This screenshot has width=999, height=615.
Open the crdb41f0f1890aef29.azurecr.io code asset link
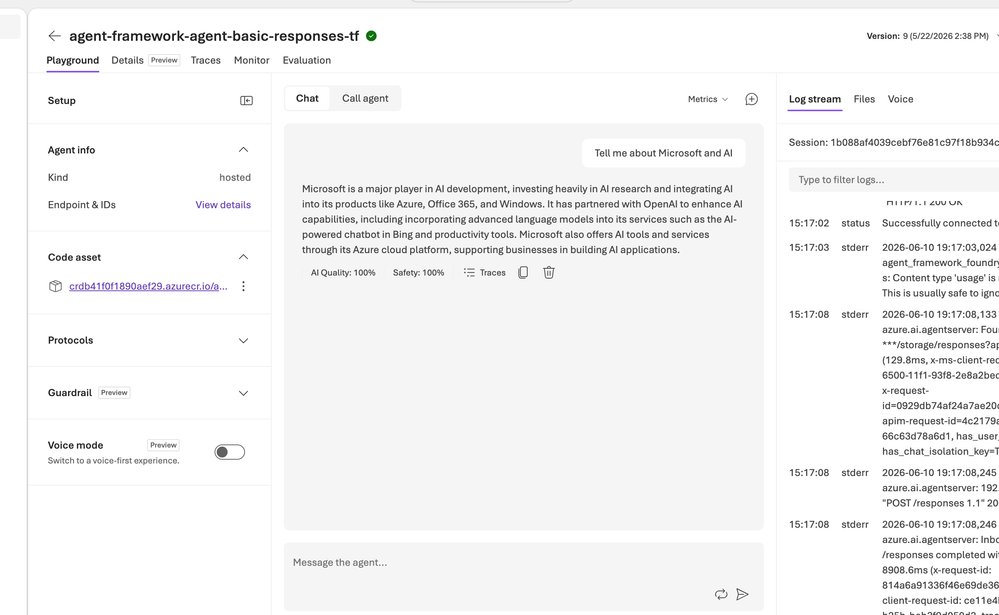[x=148, y=286]
